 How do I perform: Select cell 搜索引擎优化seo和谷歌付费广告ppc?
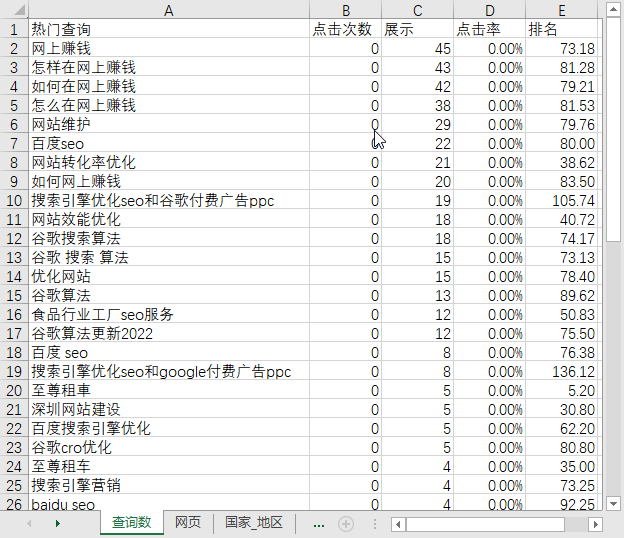click(169, 200)
